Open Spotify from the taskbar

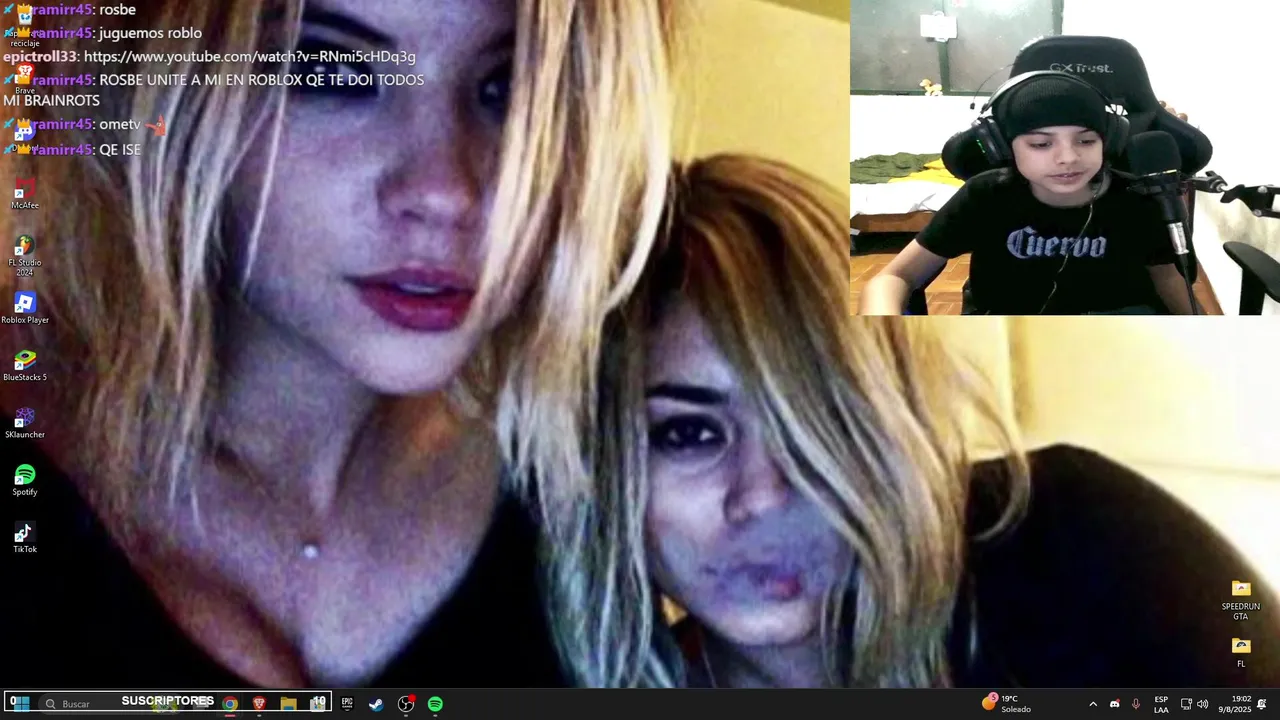(x=435, y=704)
